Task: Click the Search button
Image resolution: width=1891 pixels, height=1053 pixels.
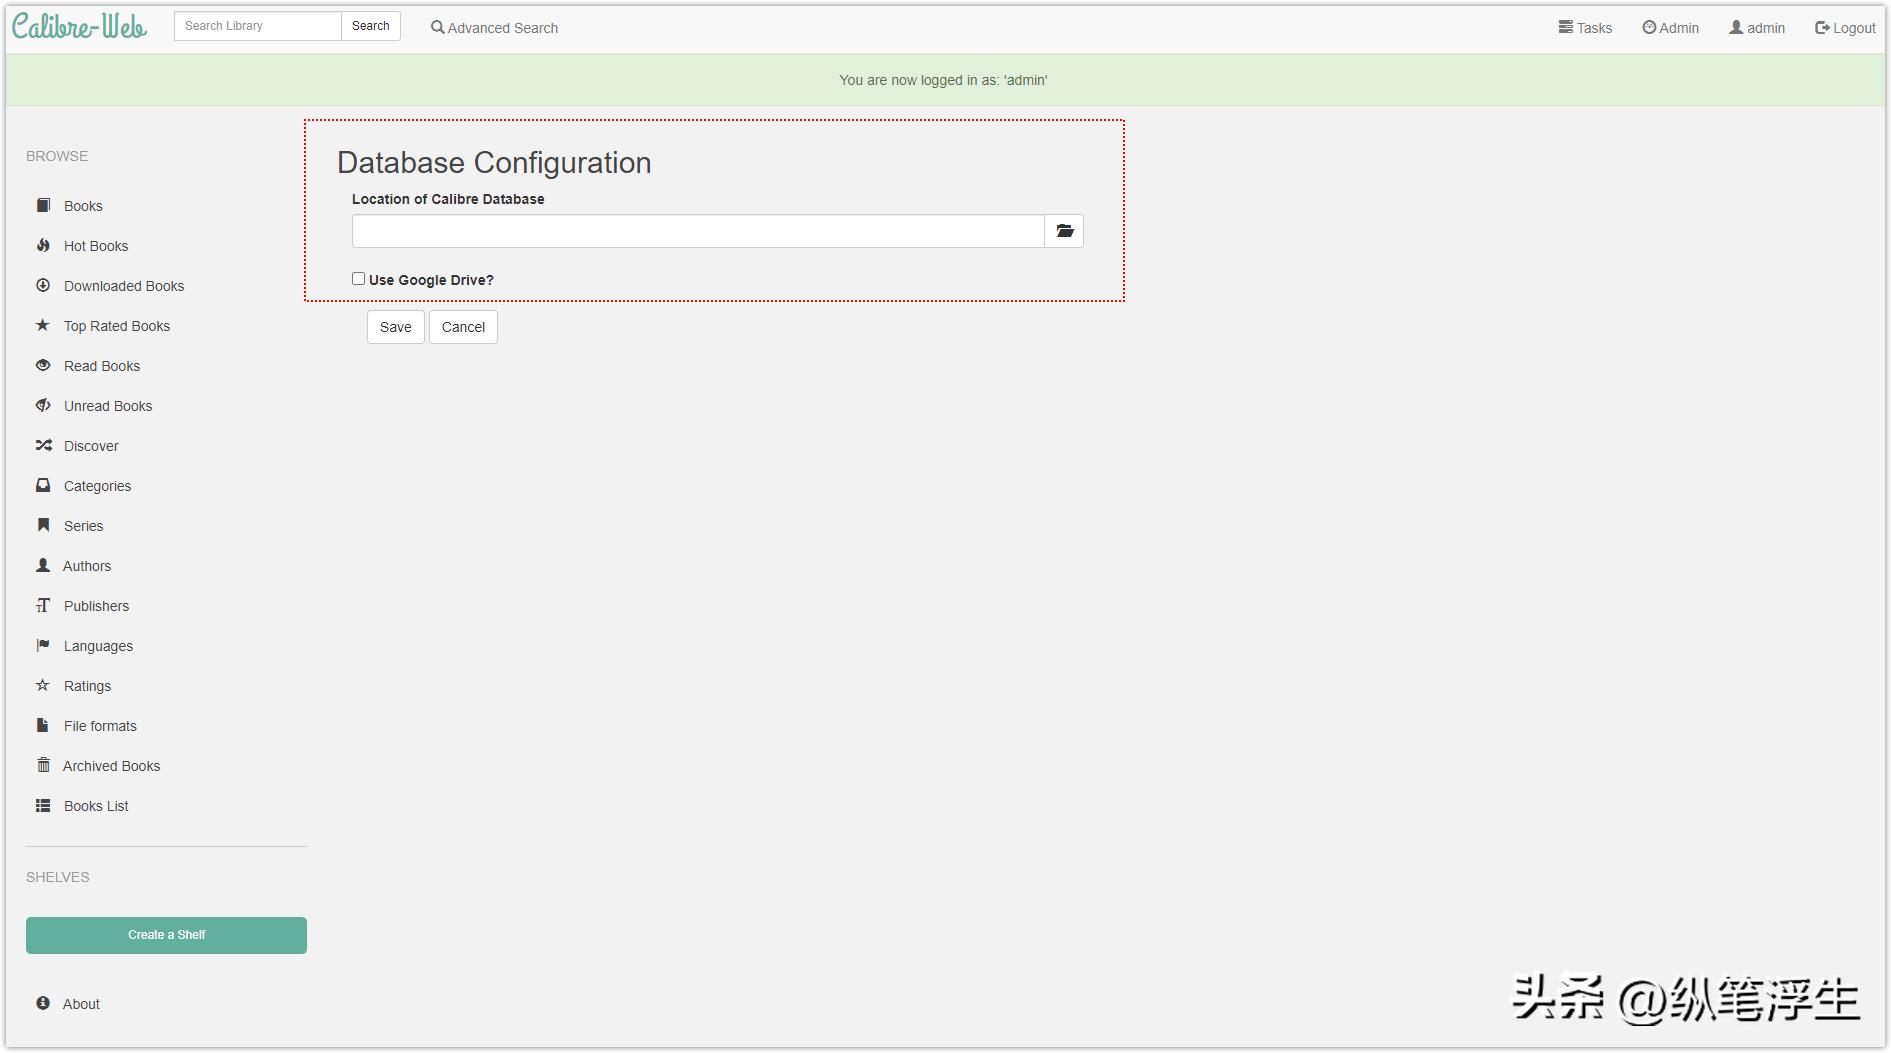Action: coord(371,26)
